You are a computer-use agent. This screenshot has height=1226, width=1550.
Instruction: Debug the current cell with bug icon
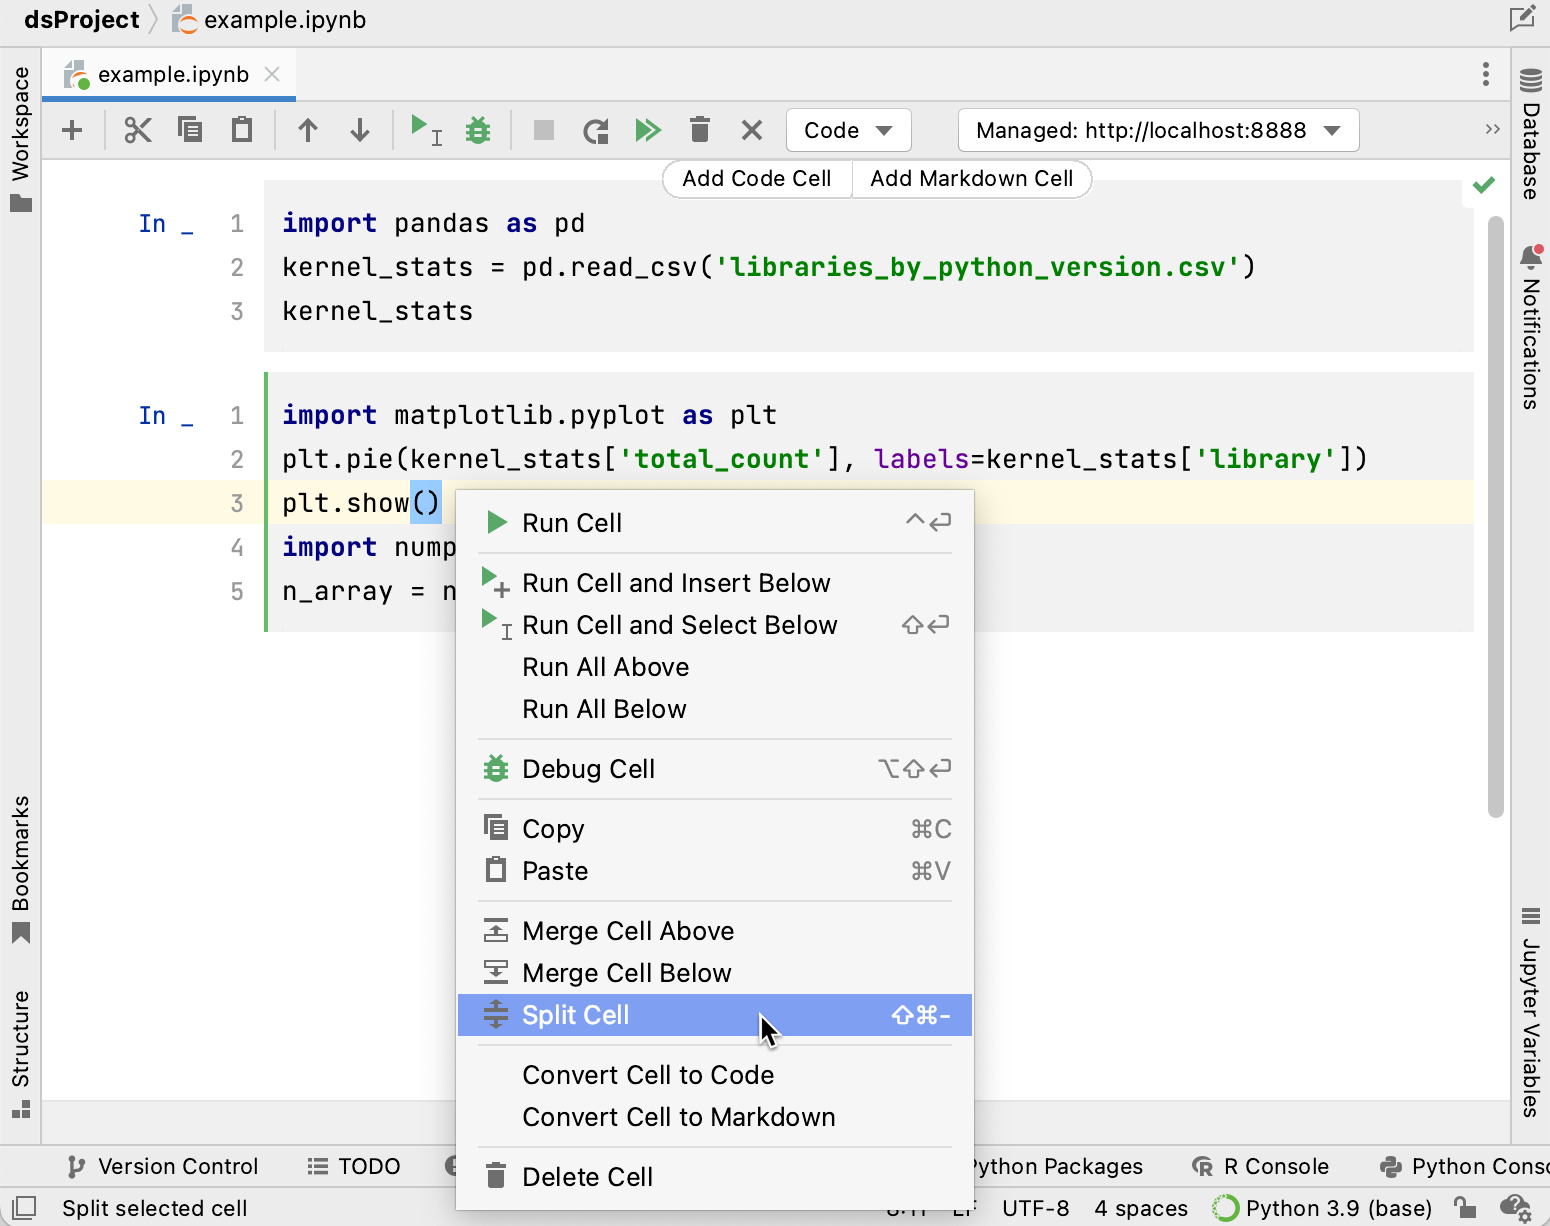pos(478,129)
